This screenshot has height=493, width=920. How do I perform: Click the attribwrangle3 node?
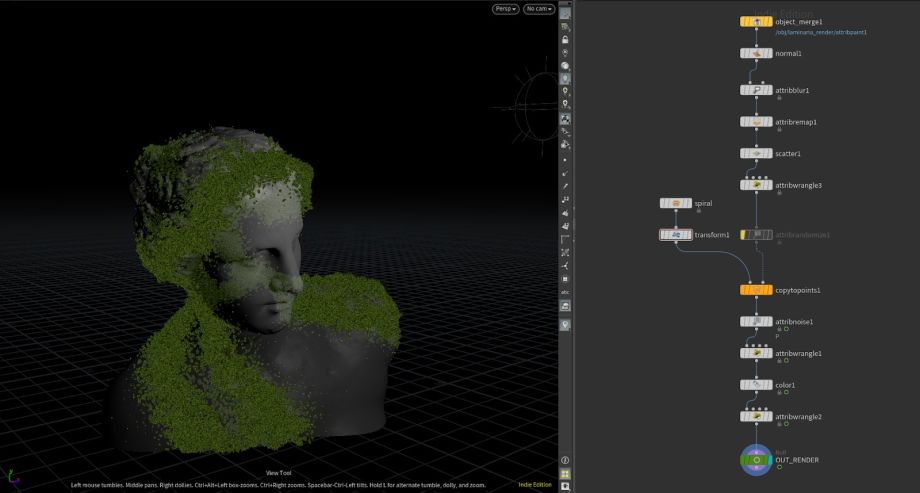[756, 185]
